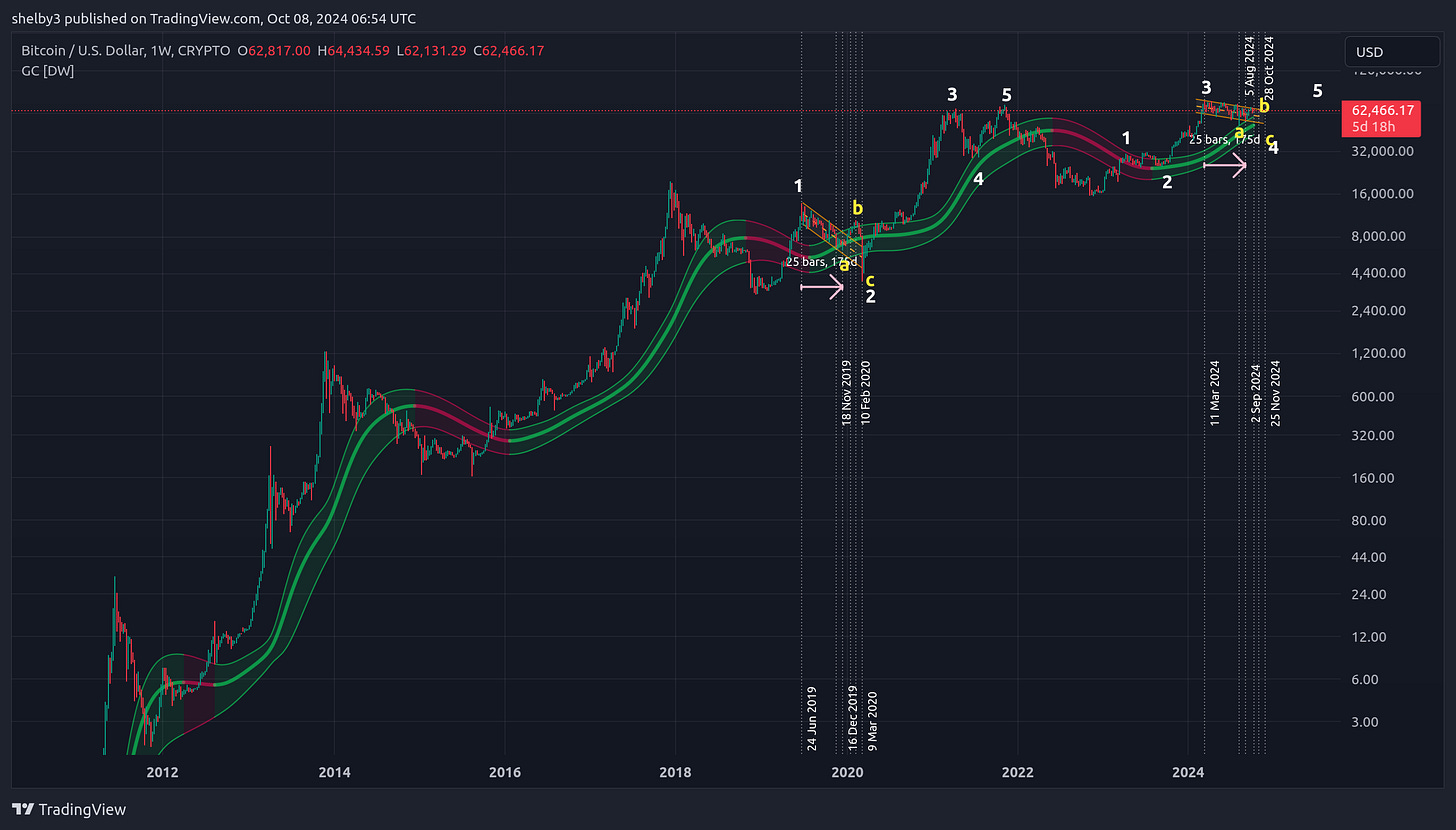The height and width of the screenshot is (830, 1456).
Task: Click the 2016 label on time axis
Action: tap(505, 772)
